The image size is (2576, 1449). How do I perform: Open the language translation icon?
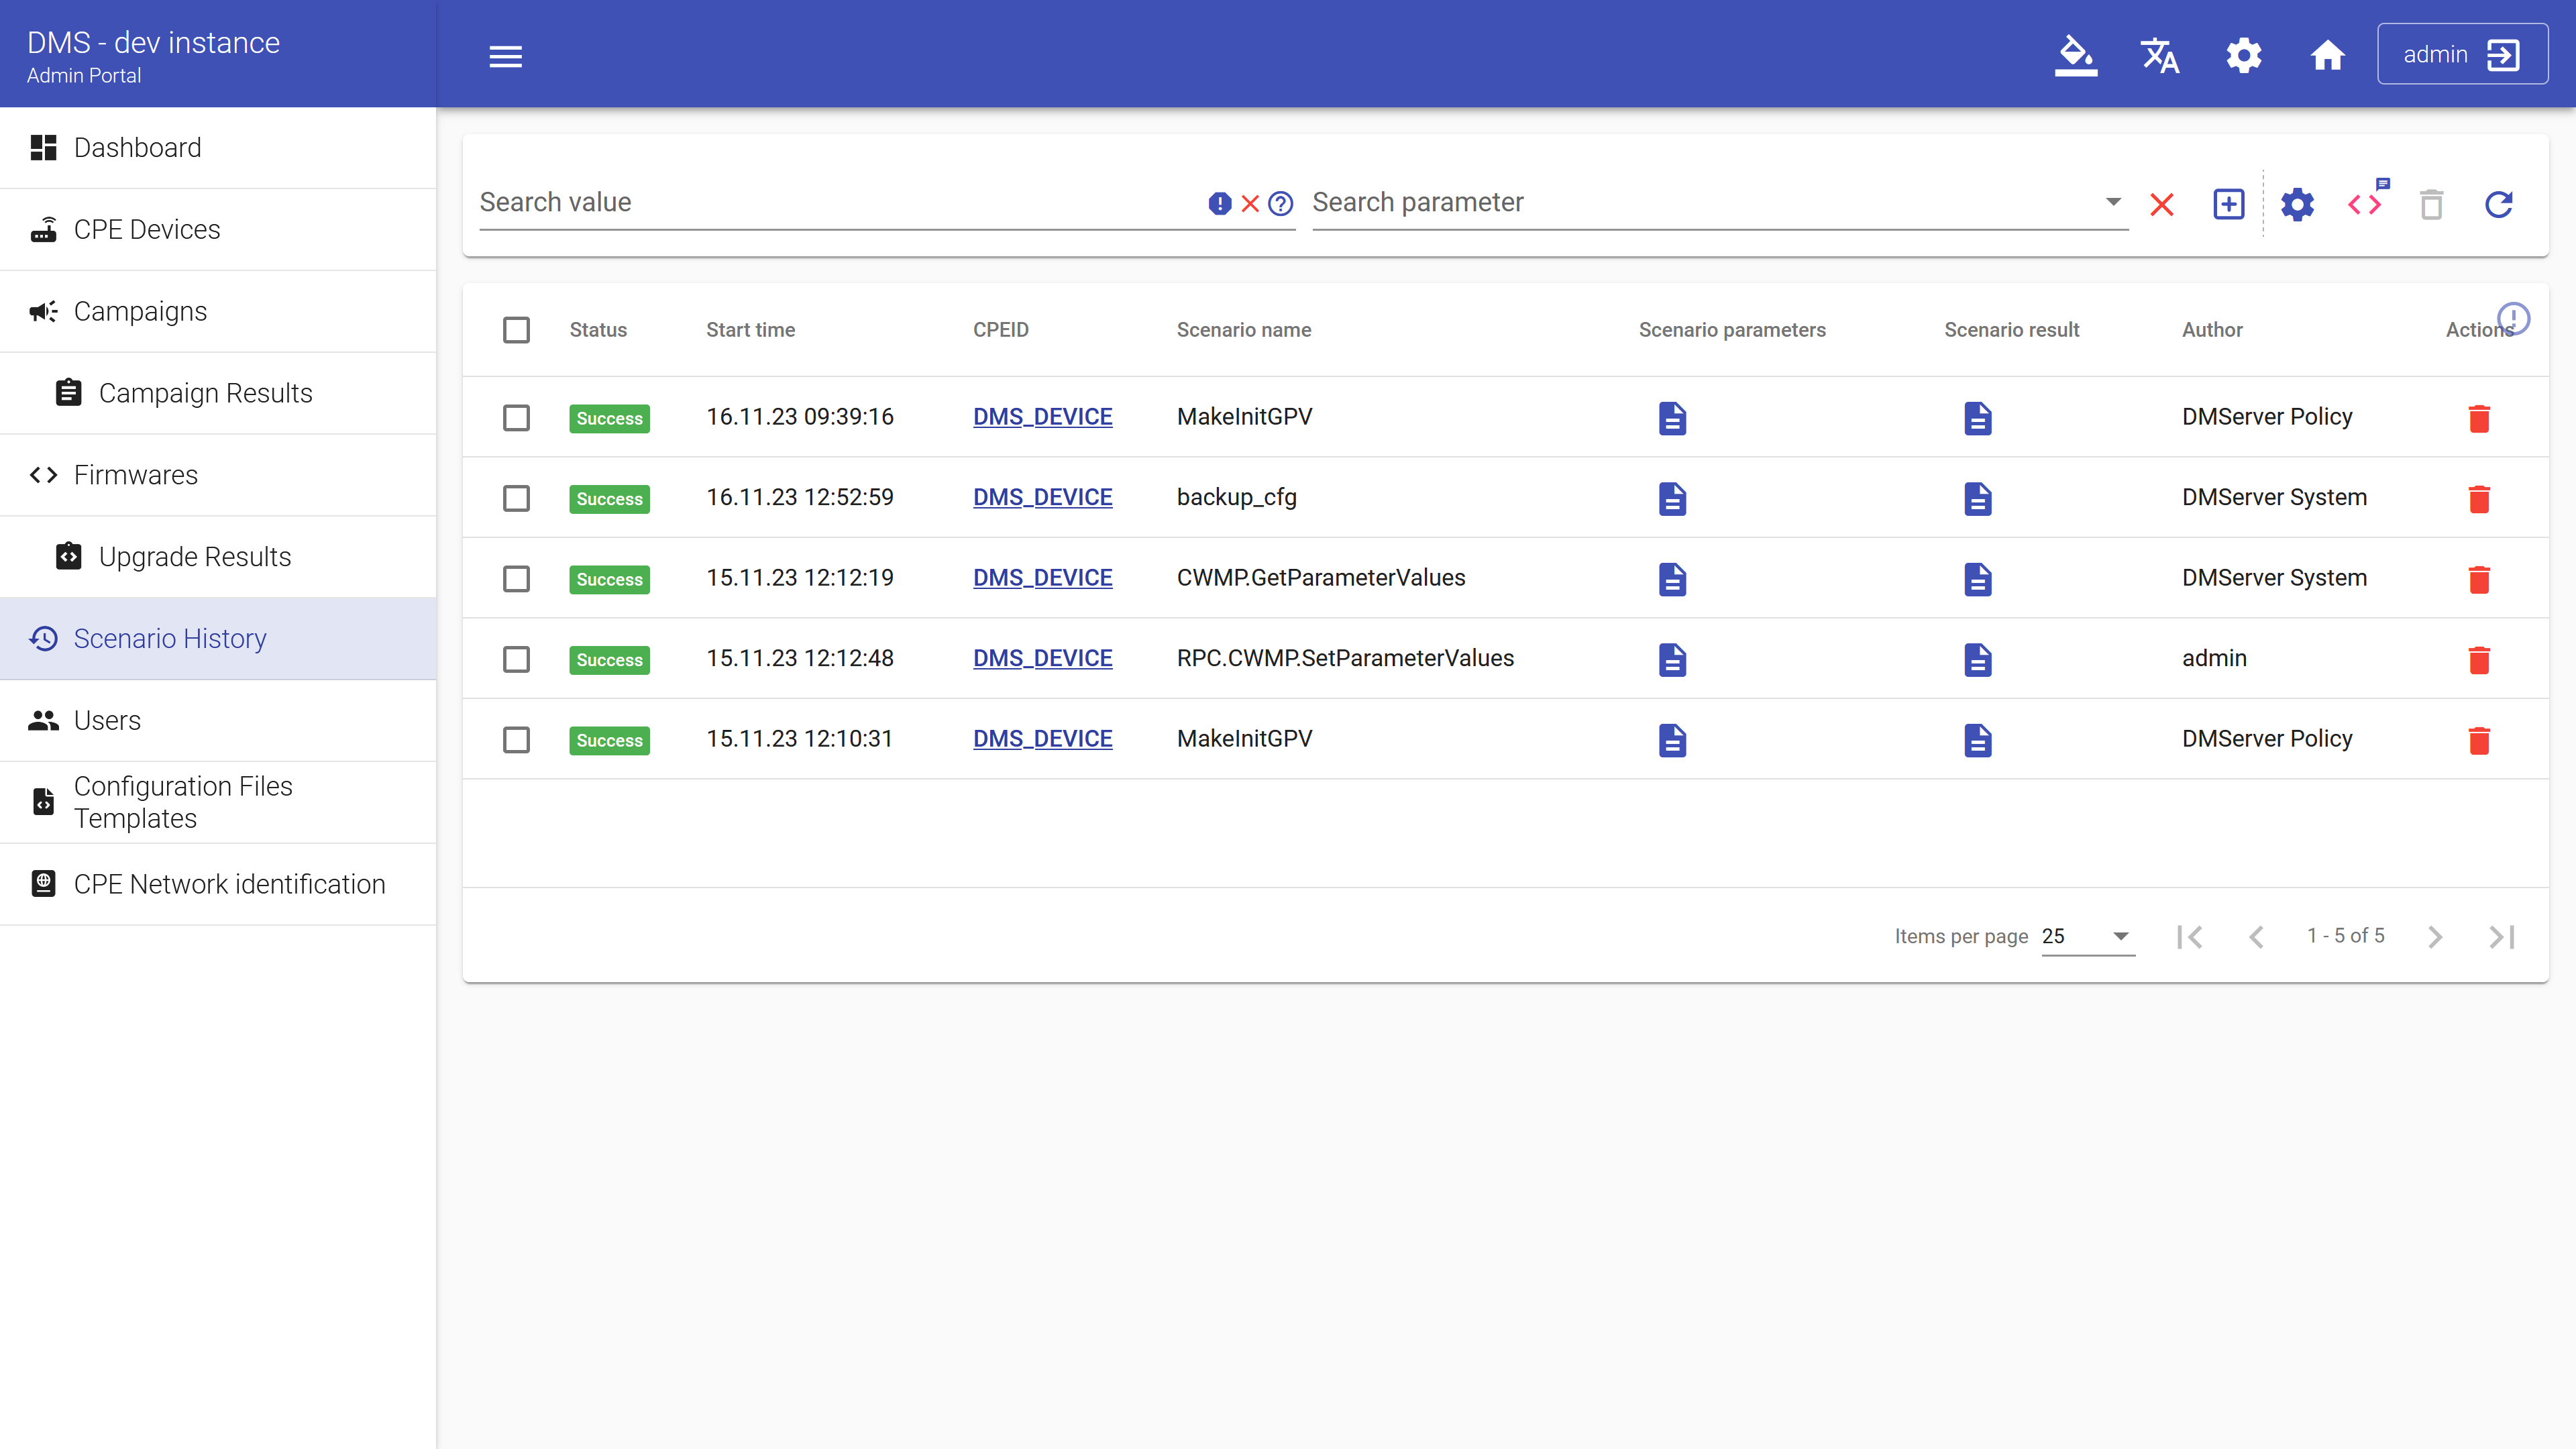[2159, 55]
